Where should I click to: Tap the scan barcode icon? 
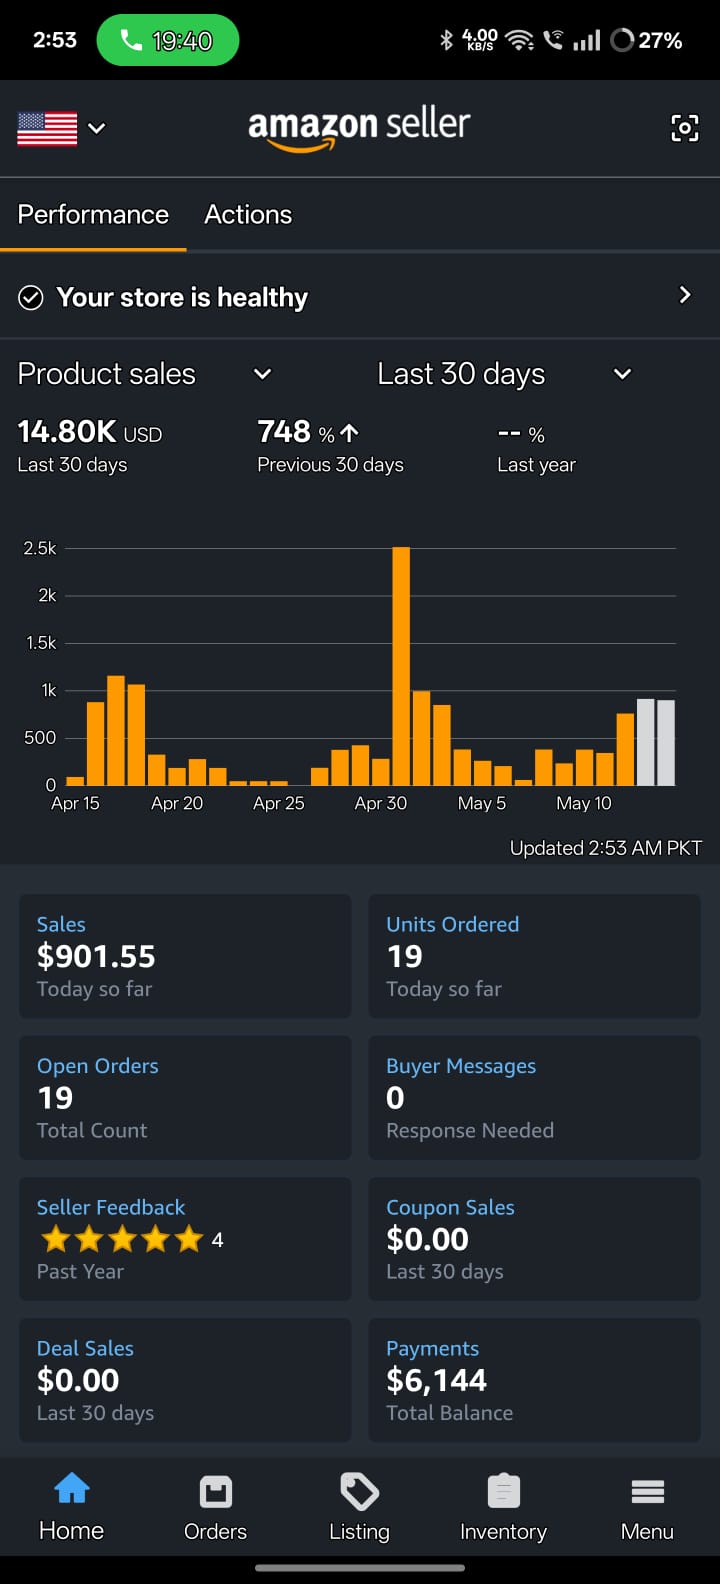click(684, 128)
